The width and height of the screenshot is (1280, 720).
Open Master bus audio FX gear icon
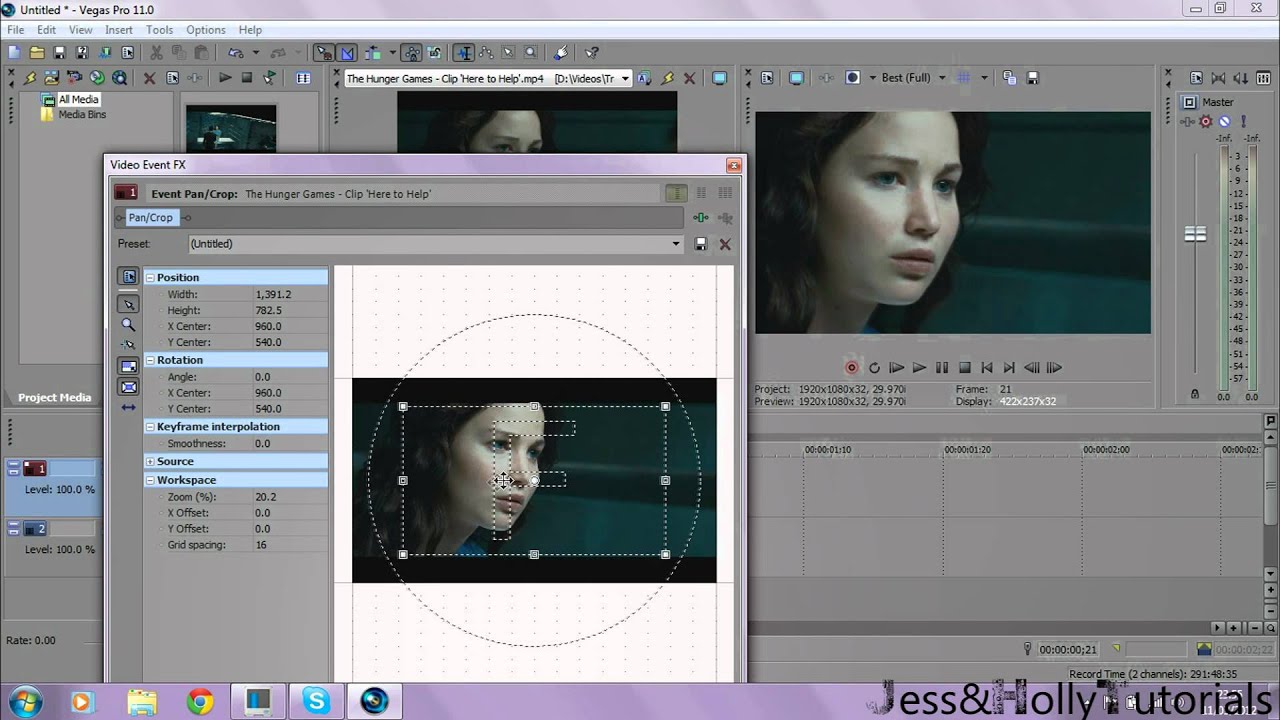pyautogui.click(x=1206, y=122)
